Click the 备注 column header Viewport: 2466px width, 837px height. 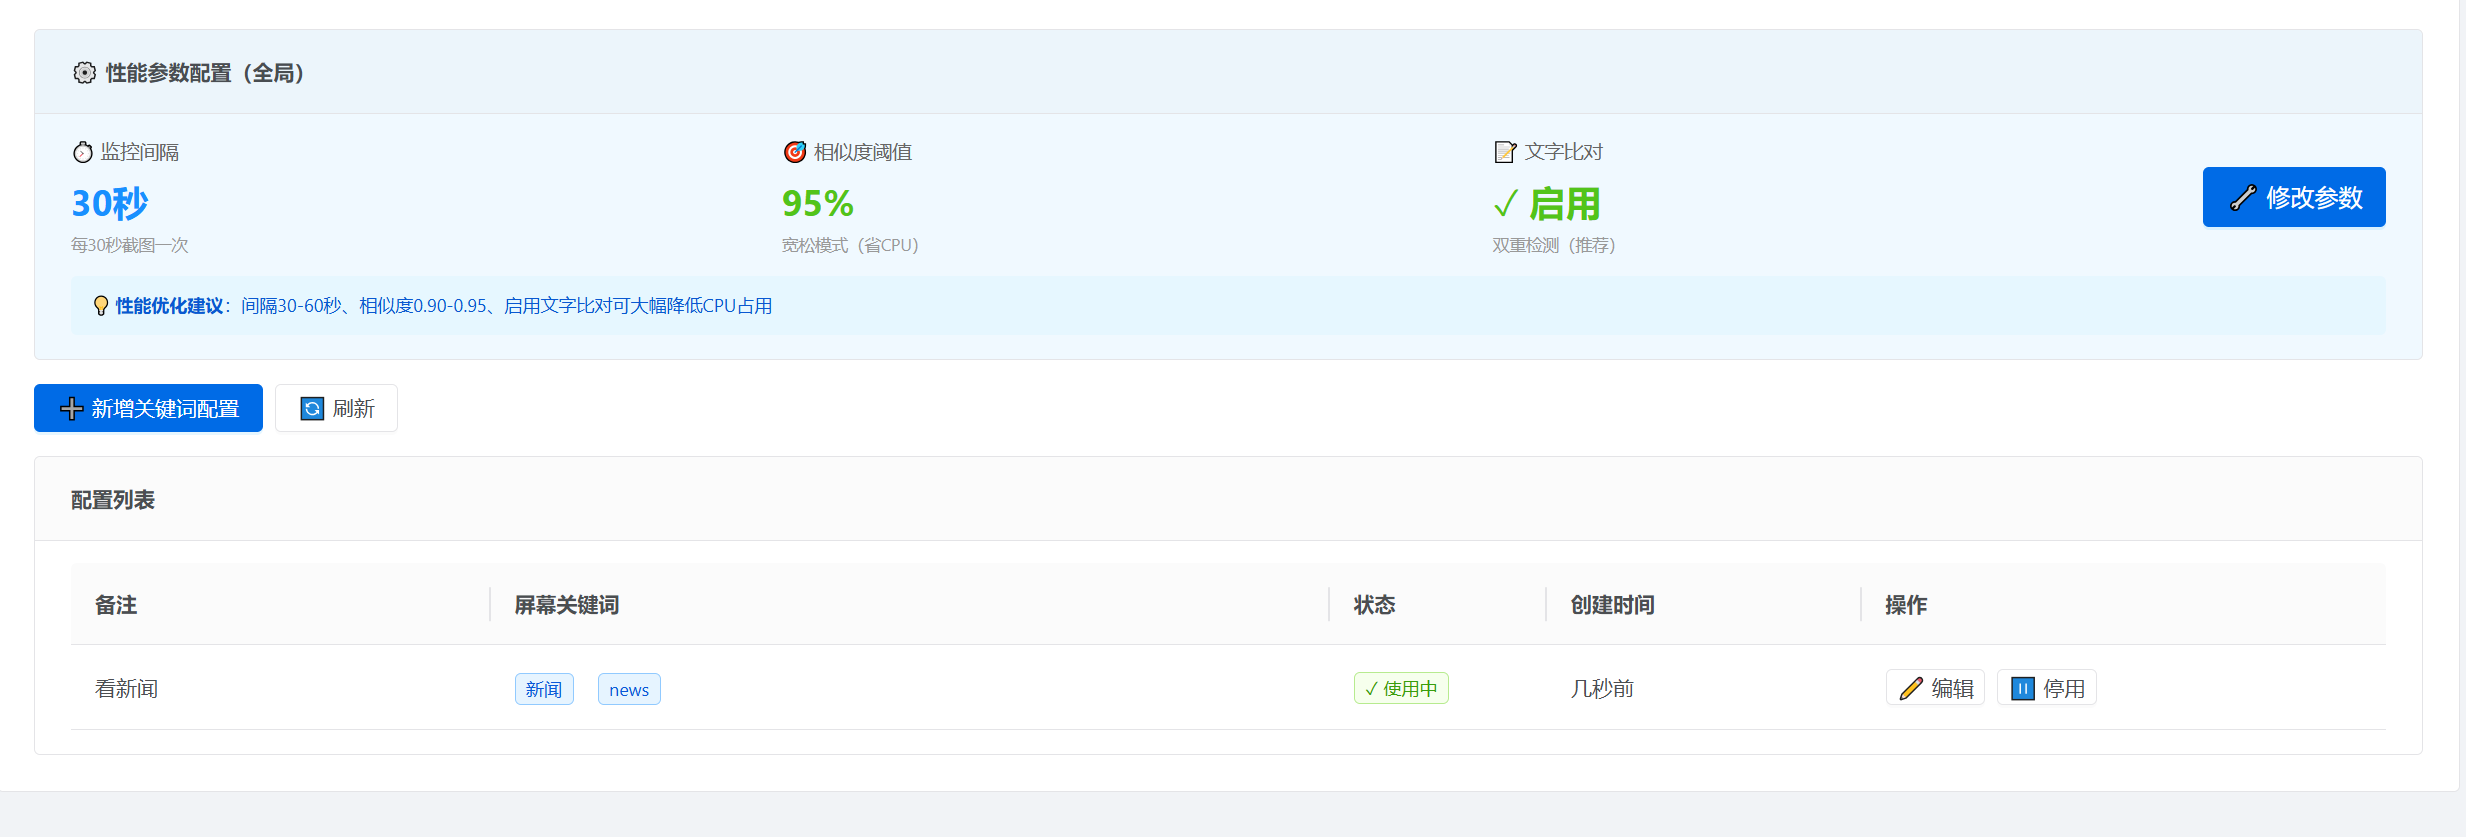pyautogui.click(x=116, y=605)
